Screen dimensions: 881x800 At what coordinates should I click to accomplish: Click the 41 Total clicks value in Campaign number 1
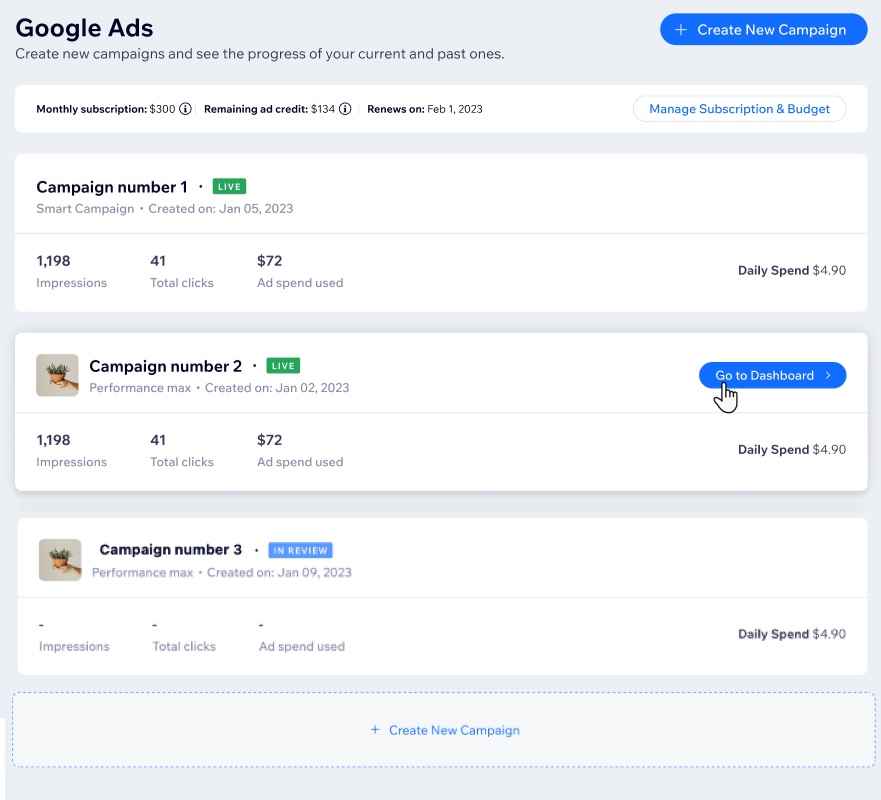coord(158,261)
